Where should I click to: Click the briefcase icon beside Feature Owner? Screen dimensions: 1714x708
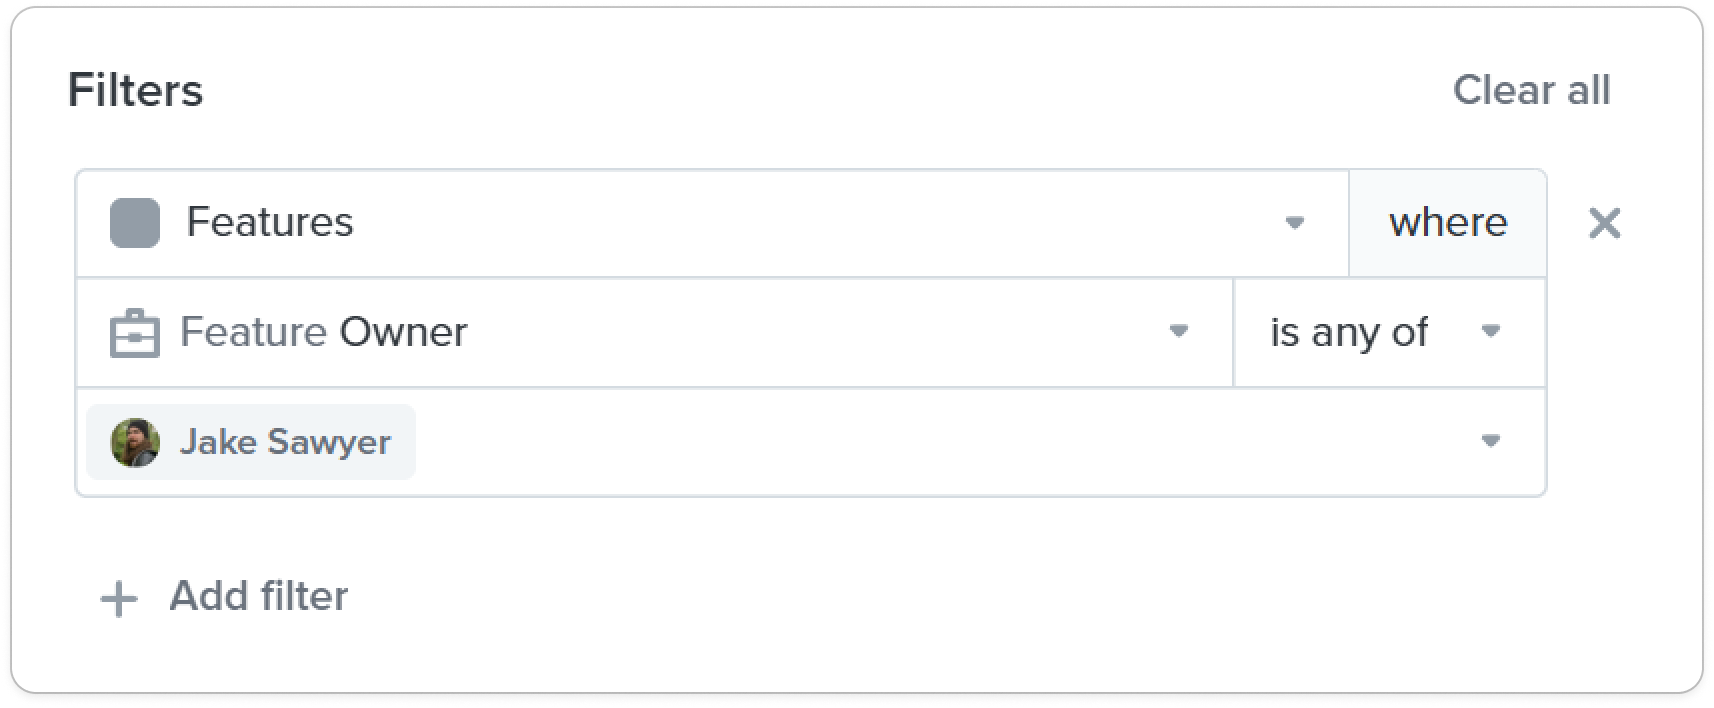[134, 333]
